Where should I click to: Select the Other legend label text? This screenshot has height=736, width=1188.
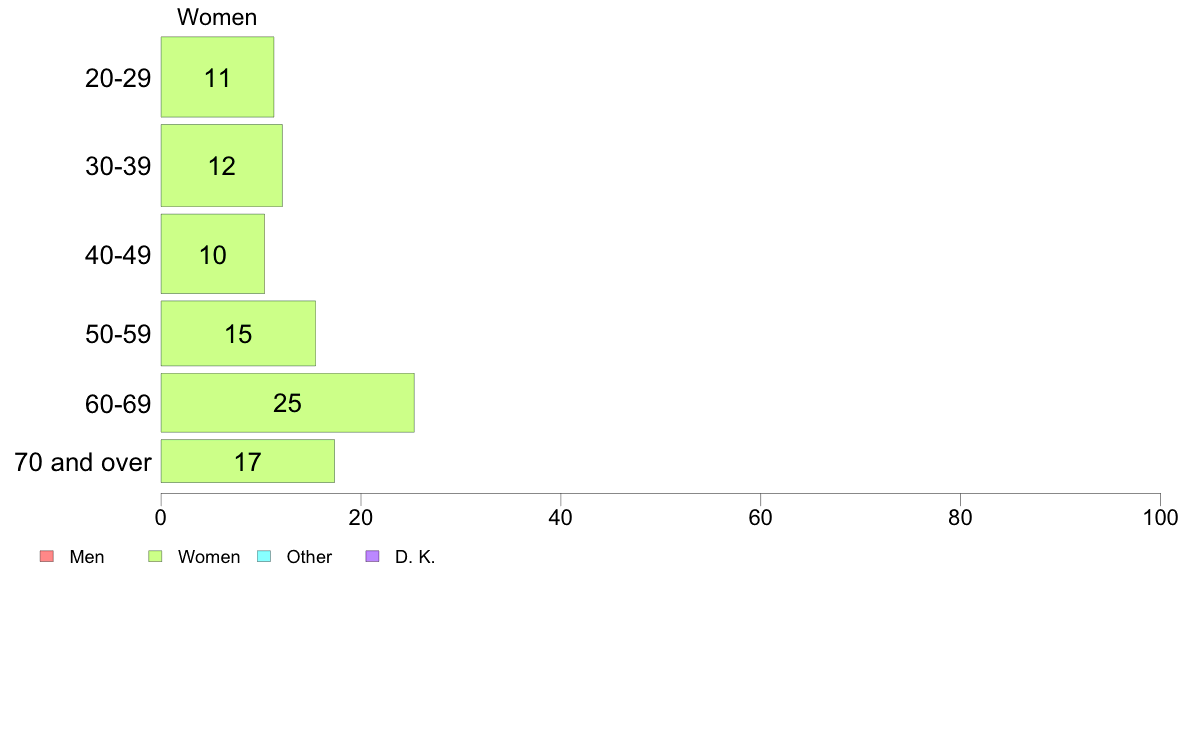pyautogui.click(x=309, y=557)
